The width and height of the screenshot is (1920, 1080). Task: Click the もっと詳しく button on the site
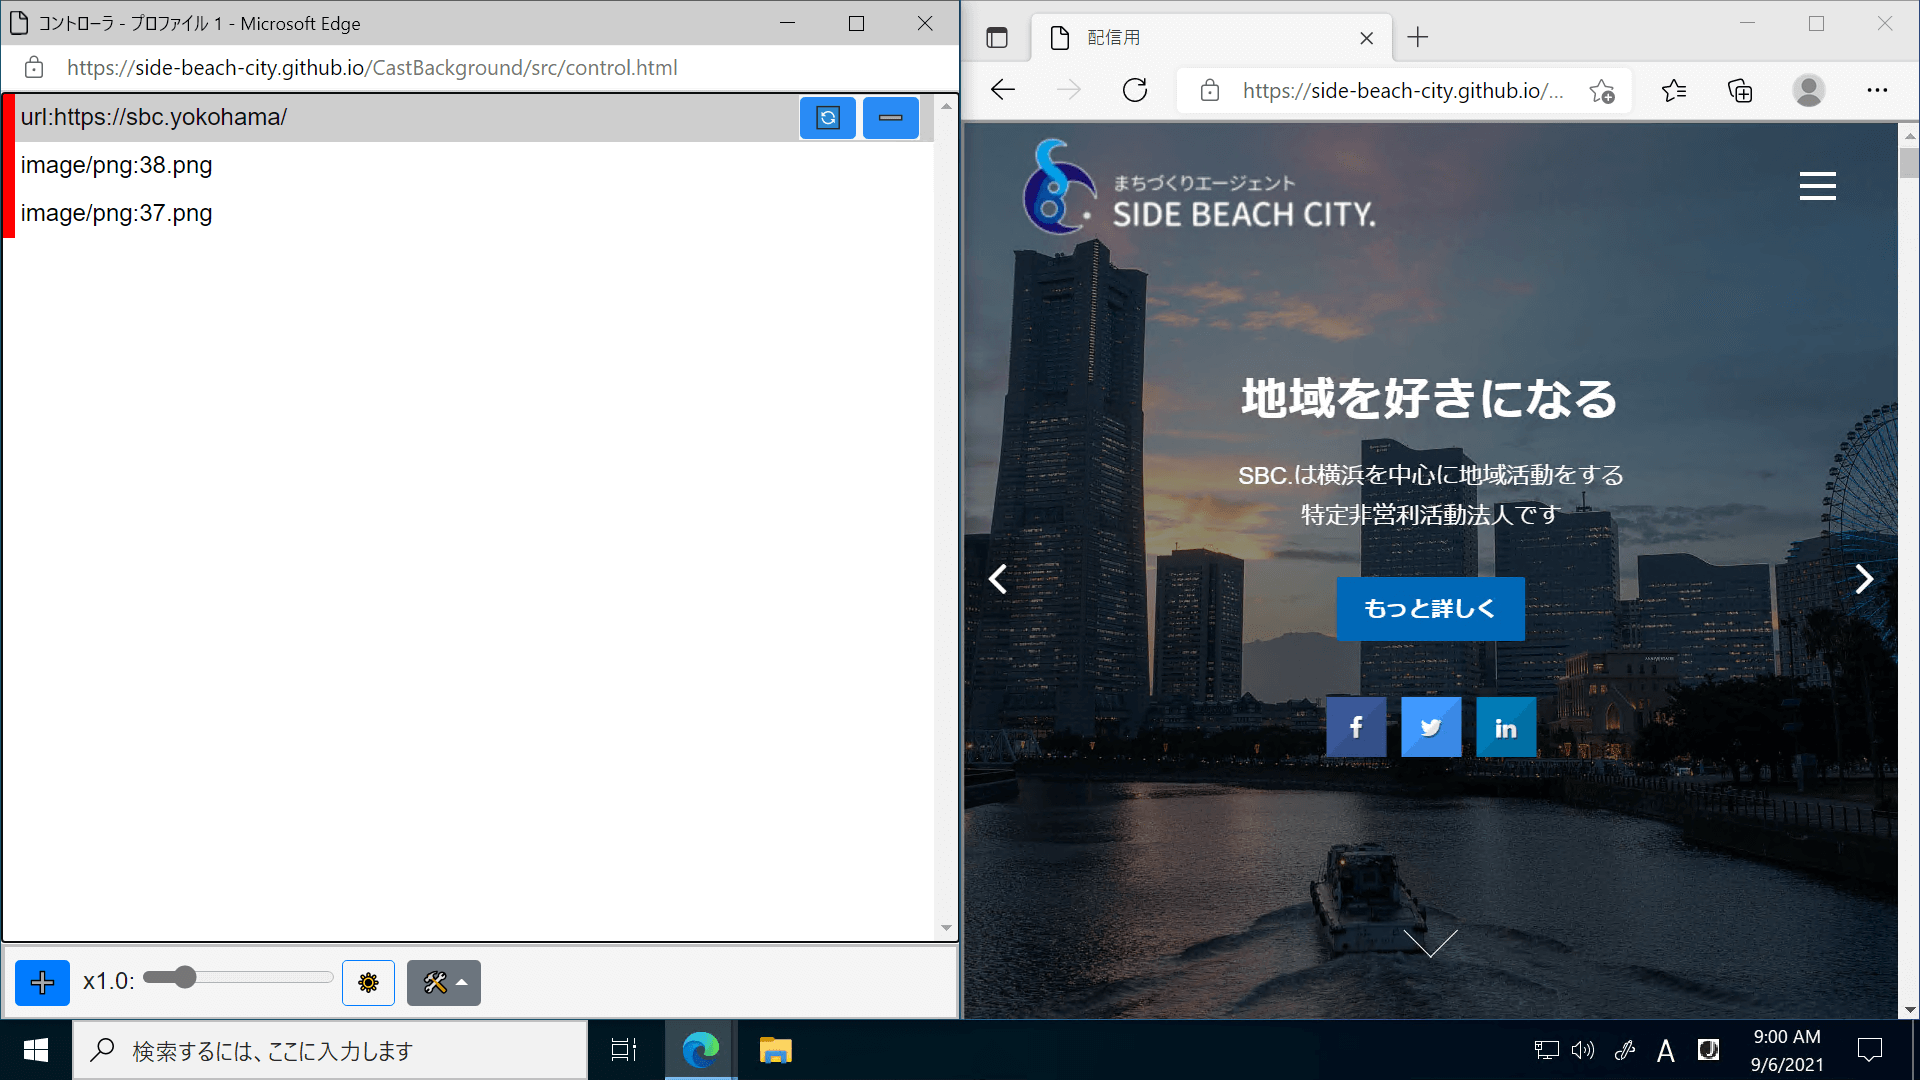(1430, 608)
